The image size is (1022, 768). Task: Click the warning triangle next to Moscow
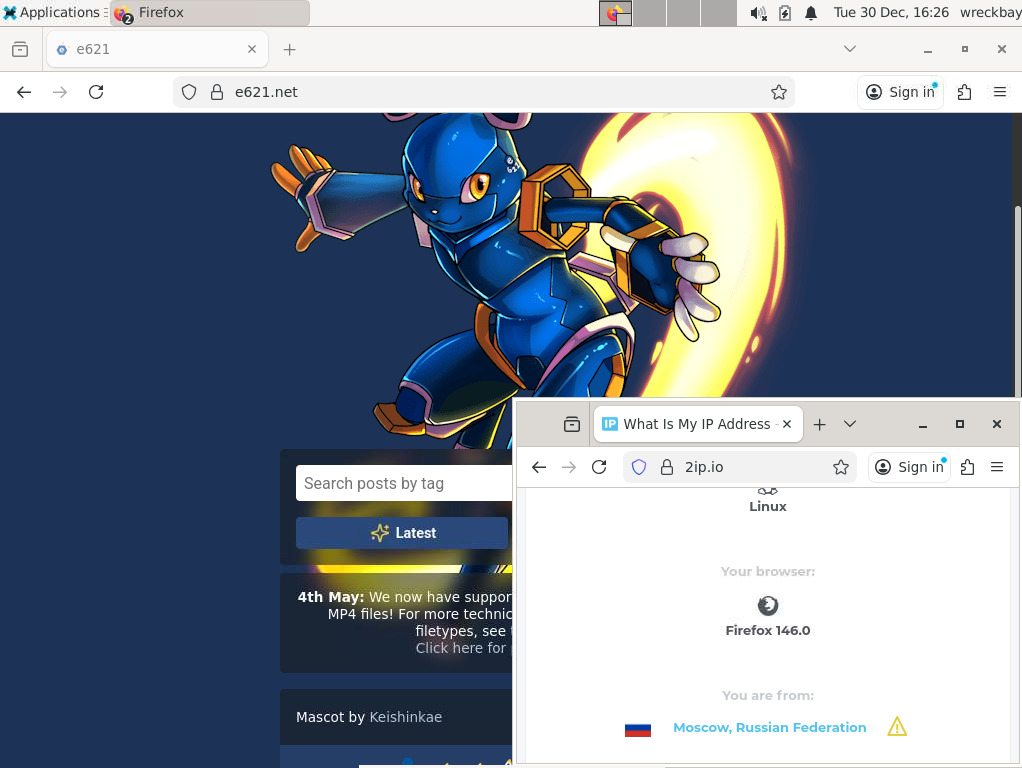(897, 727)
